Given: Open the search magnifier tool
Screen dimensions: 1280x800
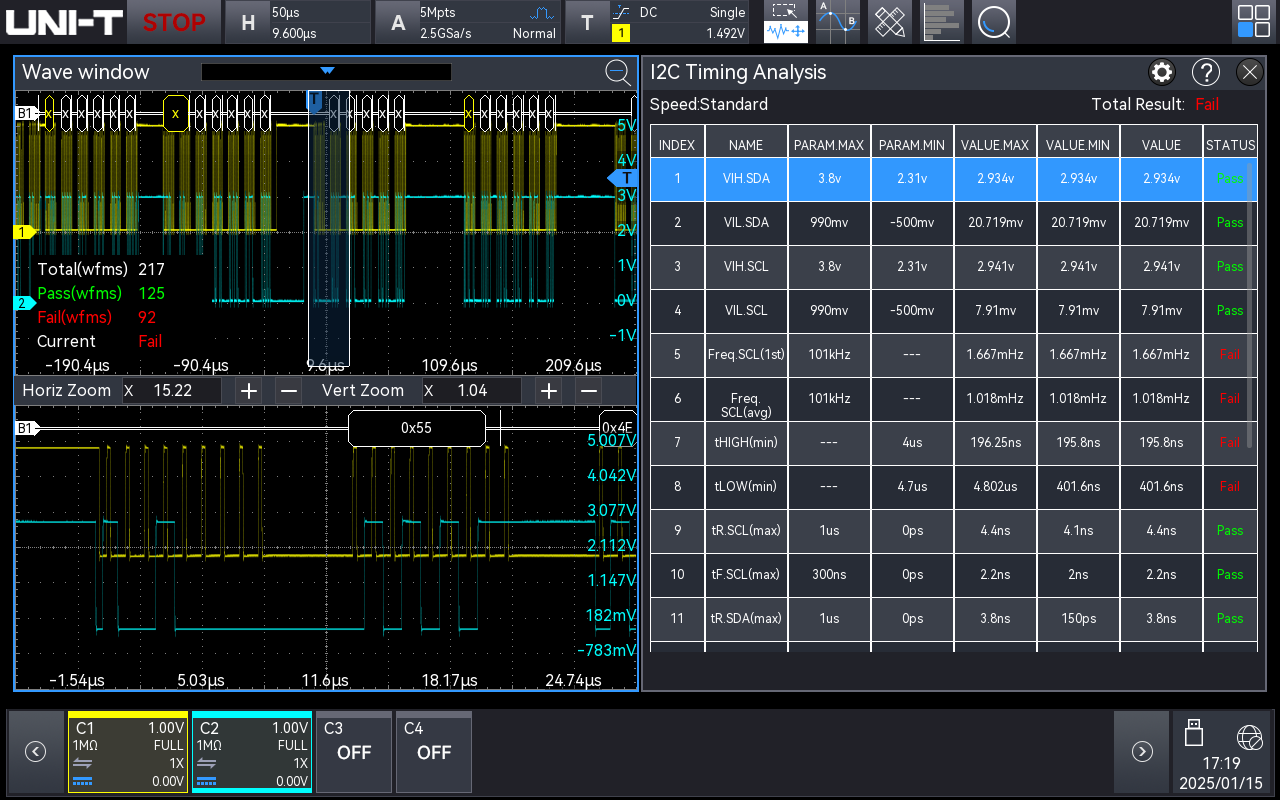Looking at the screenshot, I should pos(994,22).
